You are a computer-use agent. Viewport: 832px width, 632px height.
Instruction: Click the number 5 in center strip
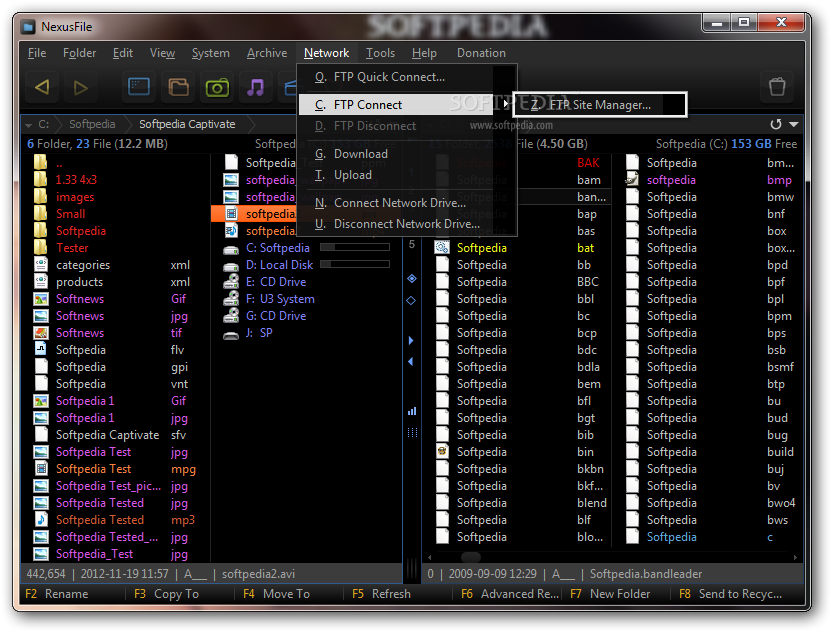[412, 245]
